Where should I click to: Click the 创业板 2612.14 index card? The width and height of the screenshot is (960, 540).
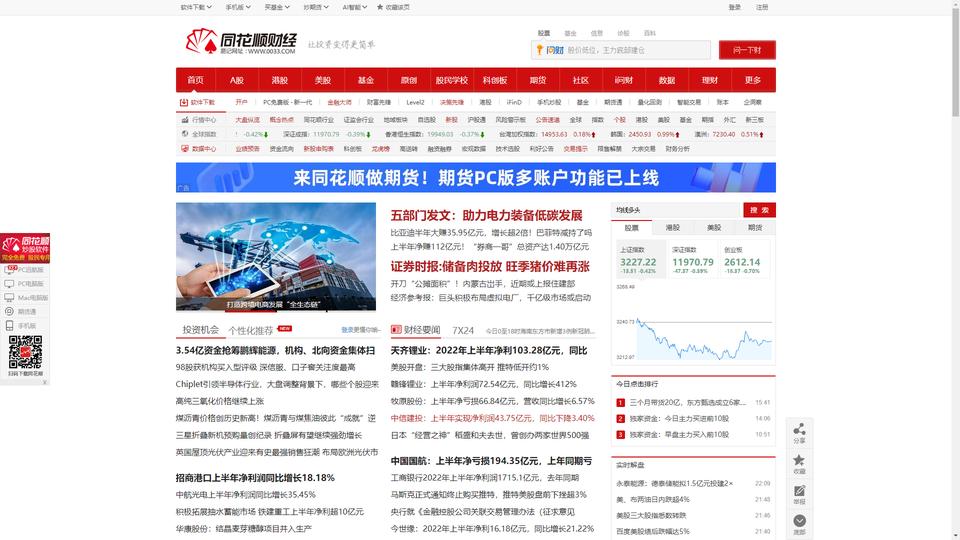tap(744, 259)
